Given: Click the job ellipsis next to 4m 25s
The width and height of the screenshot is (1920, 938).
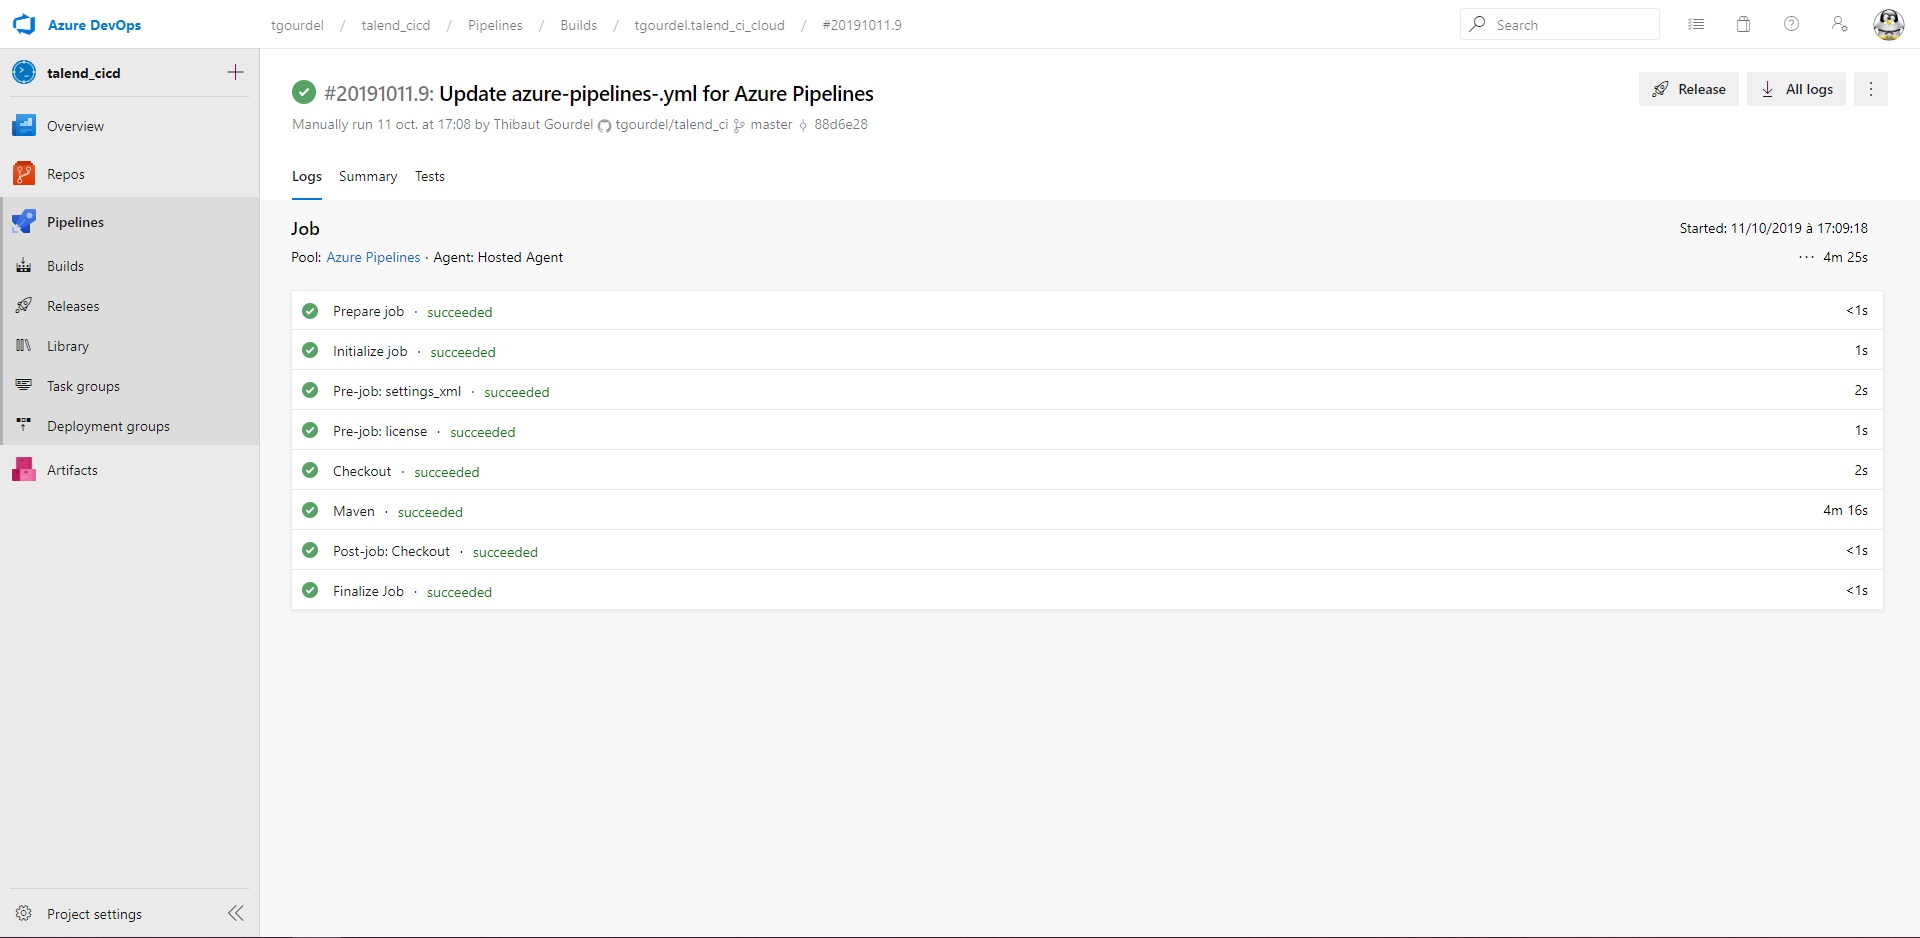Looking at the screenshot, I should coord(1806,257).
